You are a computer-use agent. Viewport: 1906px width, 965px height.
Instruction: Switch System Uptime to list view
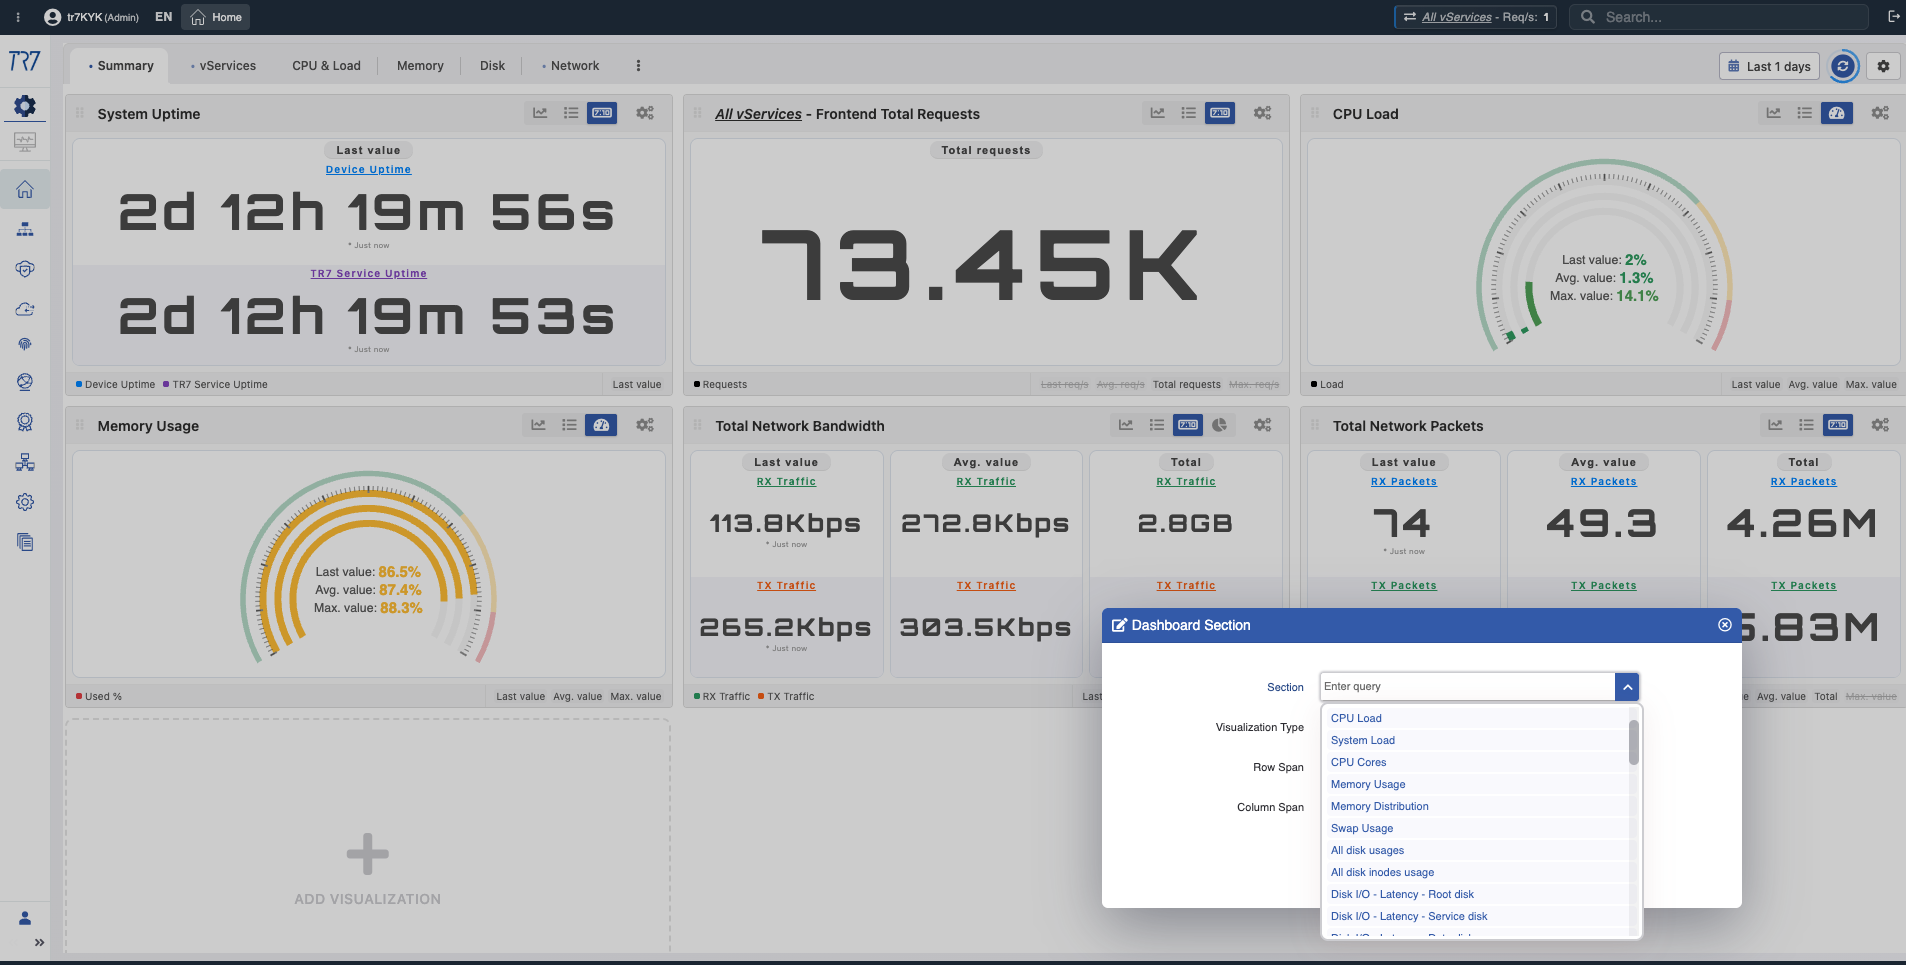pos(571,113)
